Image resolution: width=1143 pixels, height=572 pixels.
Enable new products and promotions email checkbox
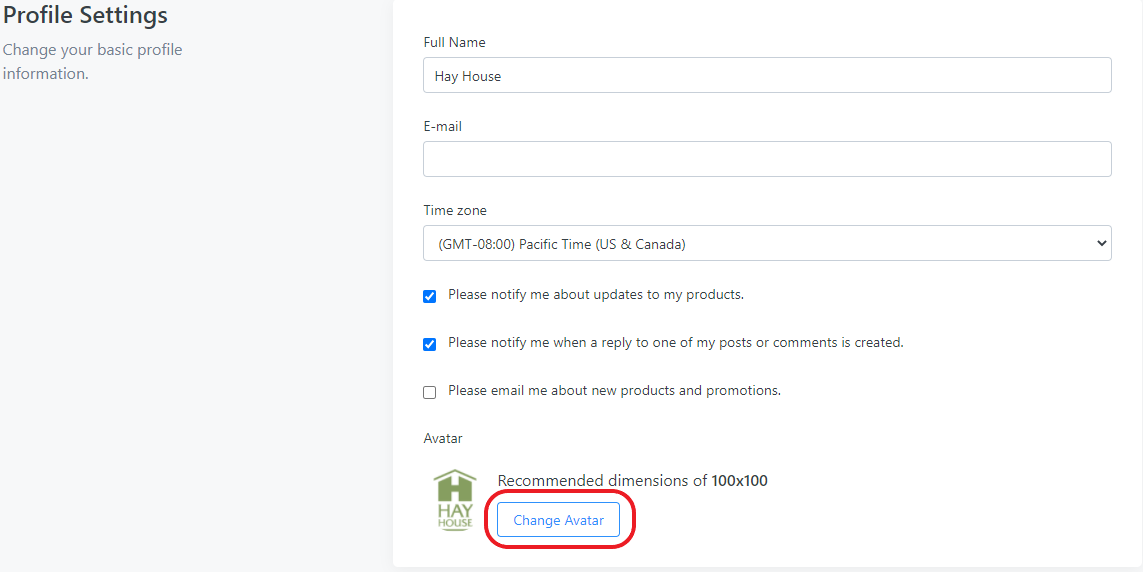pyautogui.click(x=430, y=392)
